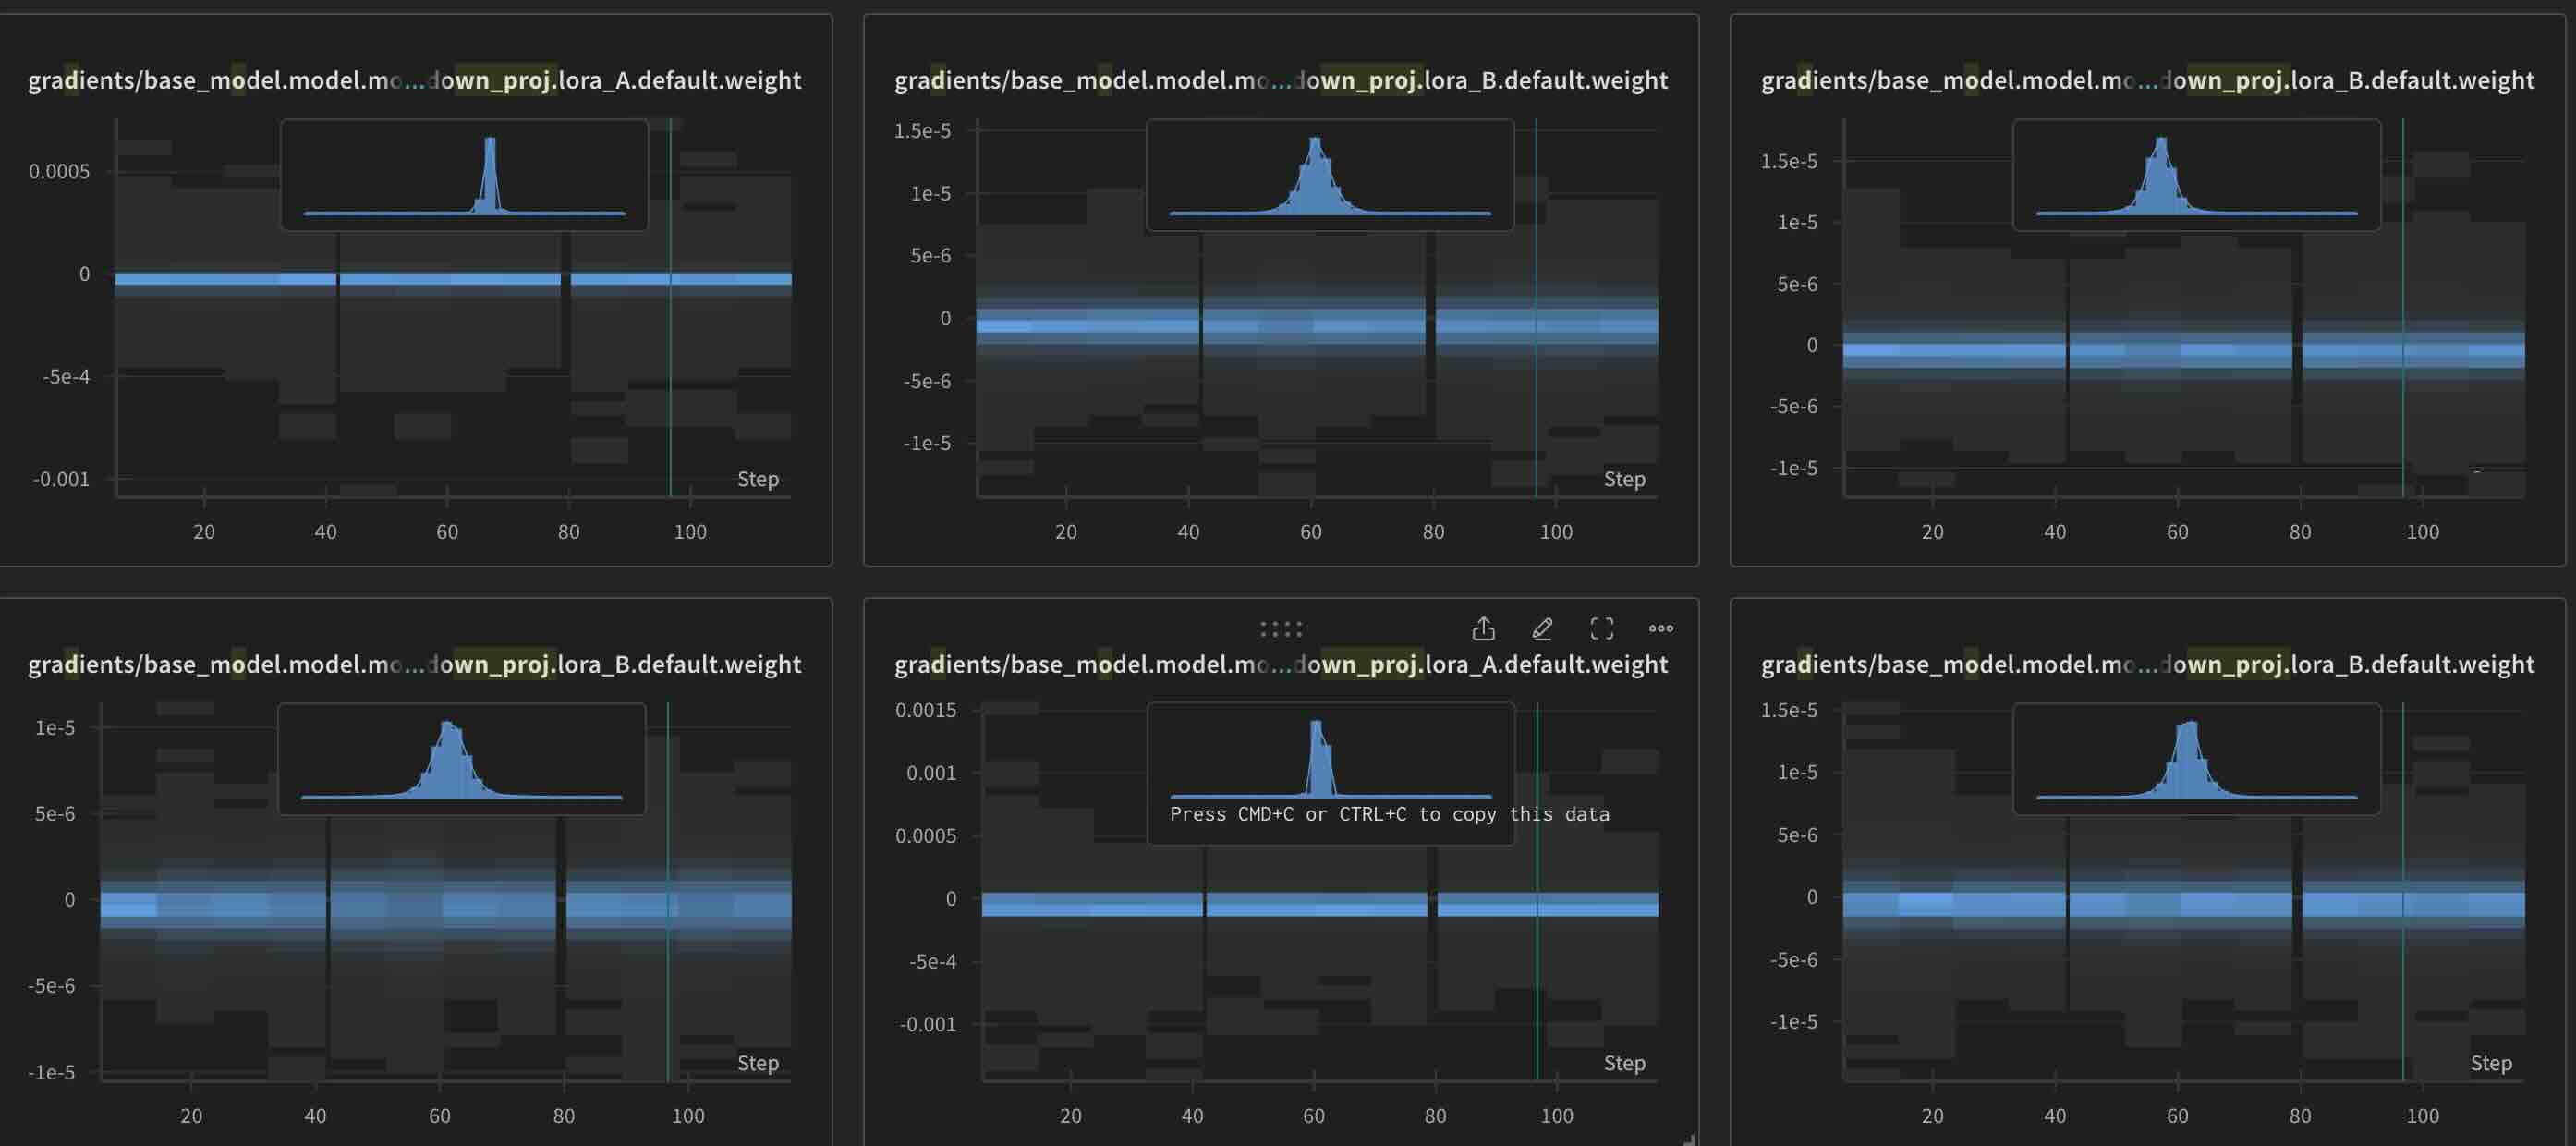Click the histogram thumbnail in the top-middle lora_B panel
The height and width of the screenshot is (1146, 2576).
pos(1330,175)
